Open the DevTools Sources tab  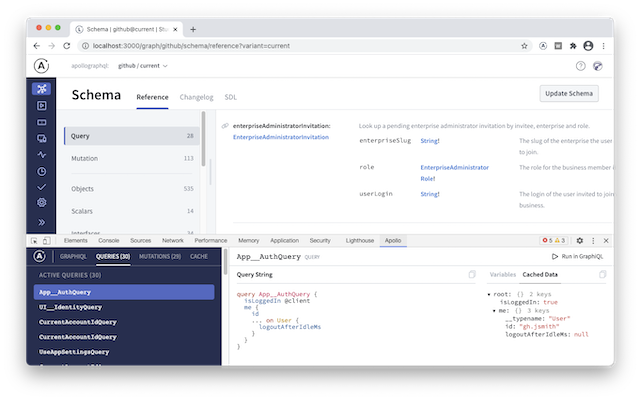140,241
